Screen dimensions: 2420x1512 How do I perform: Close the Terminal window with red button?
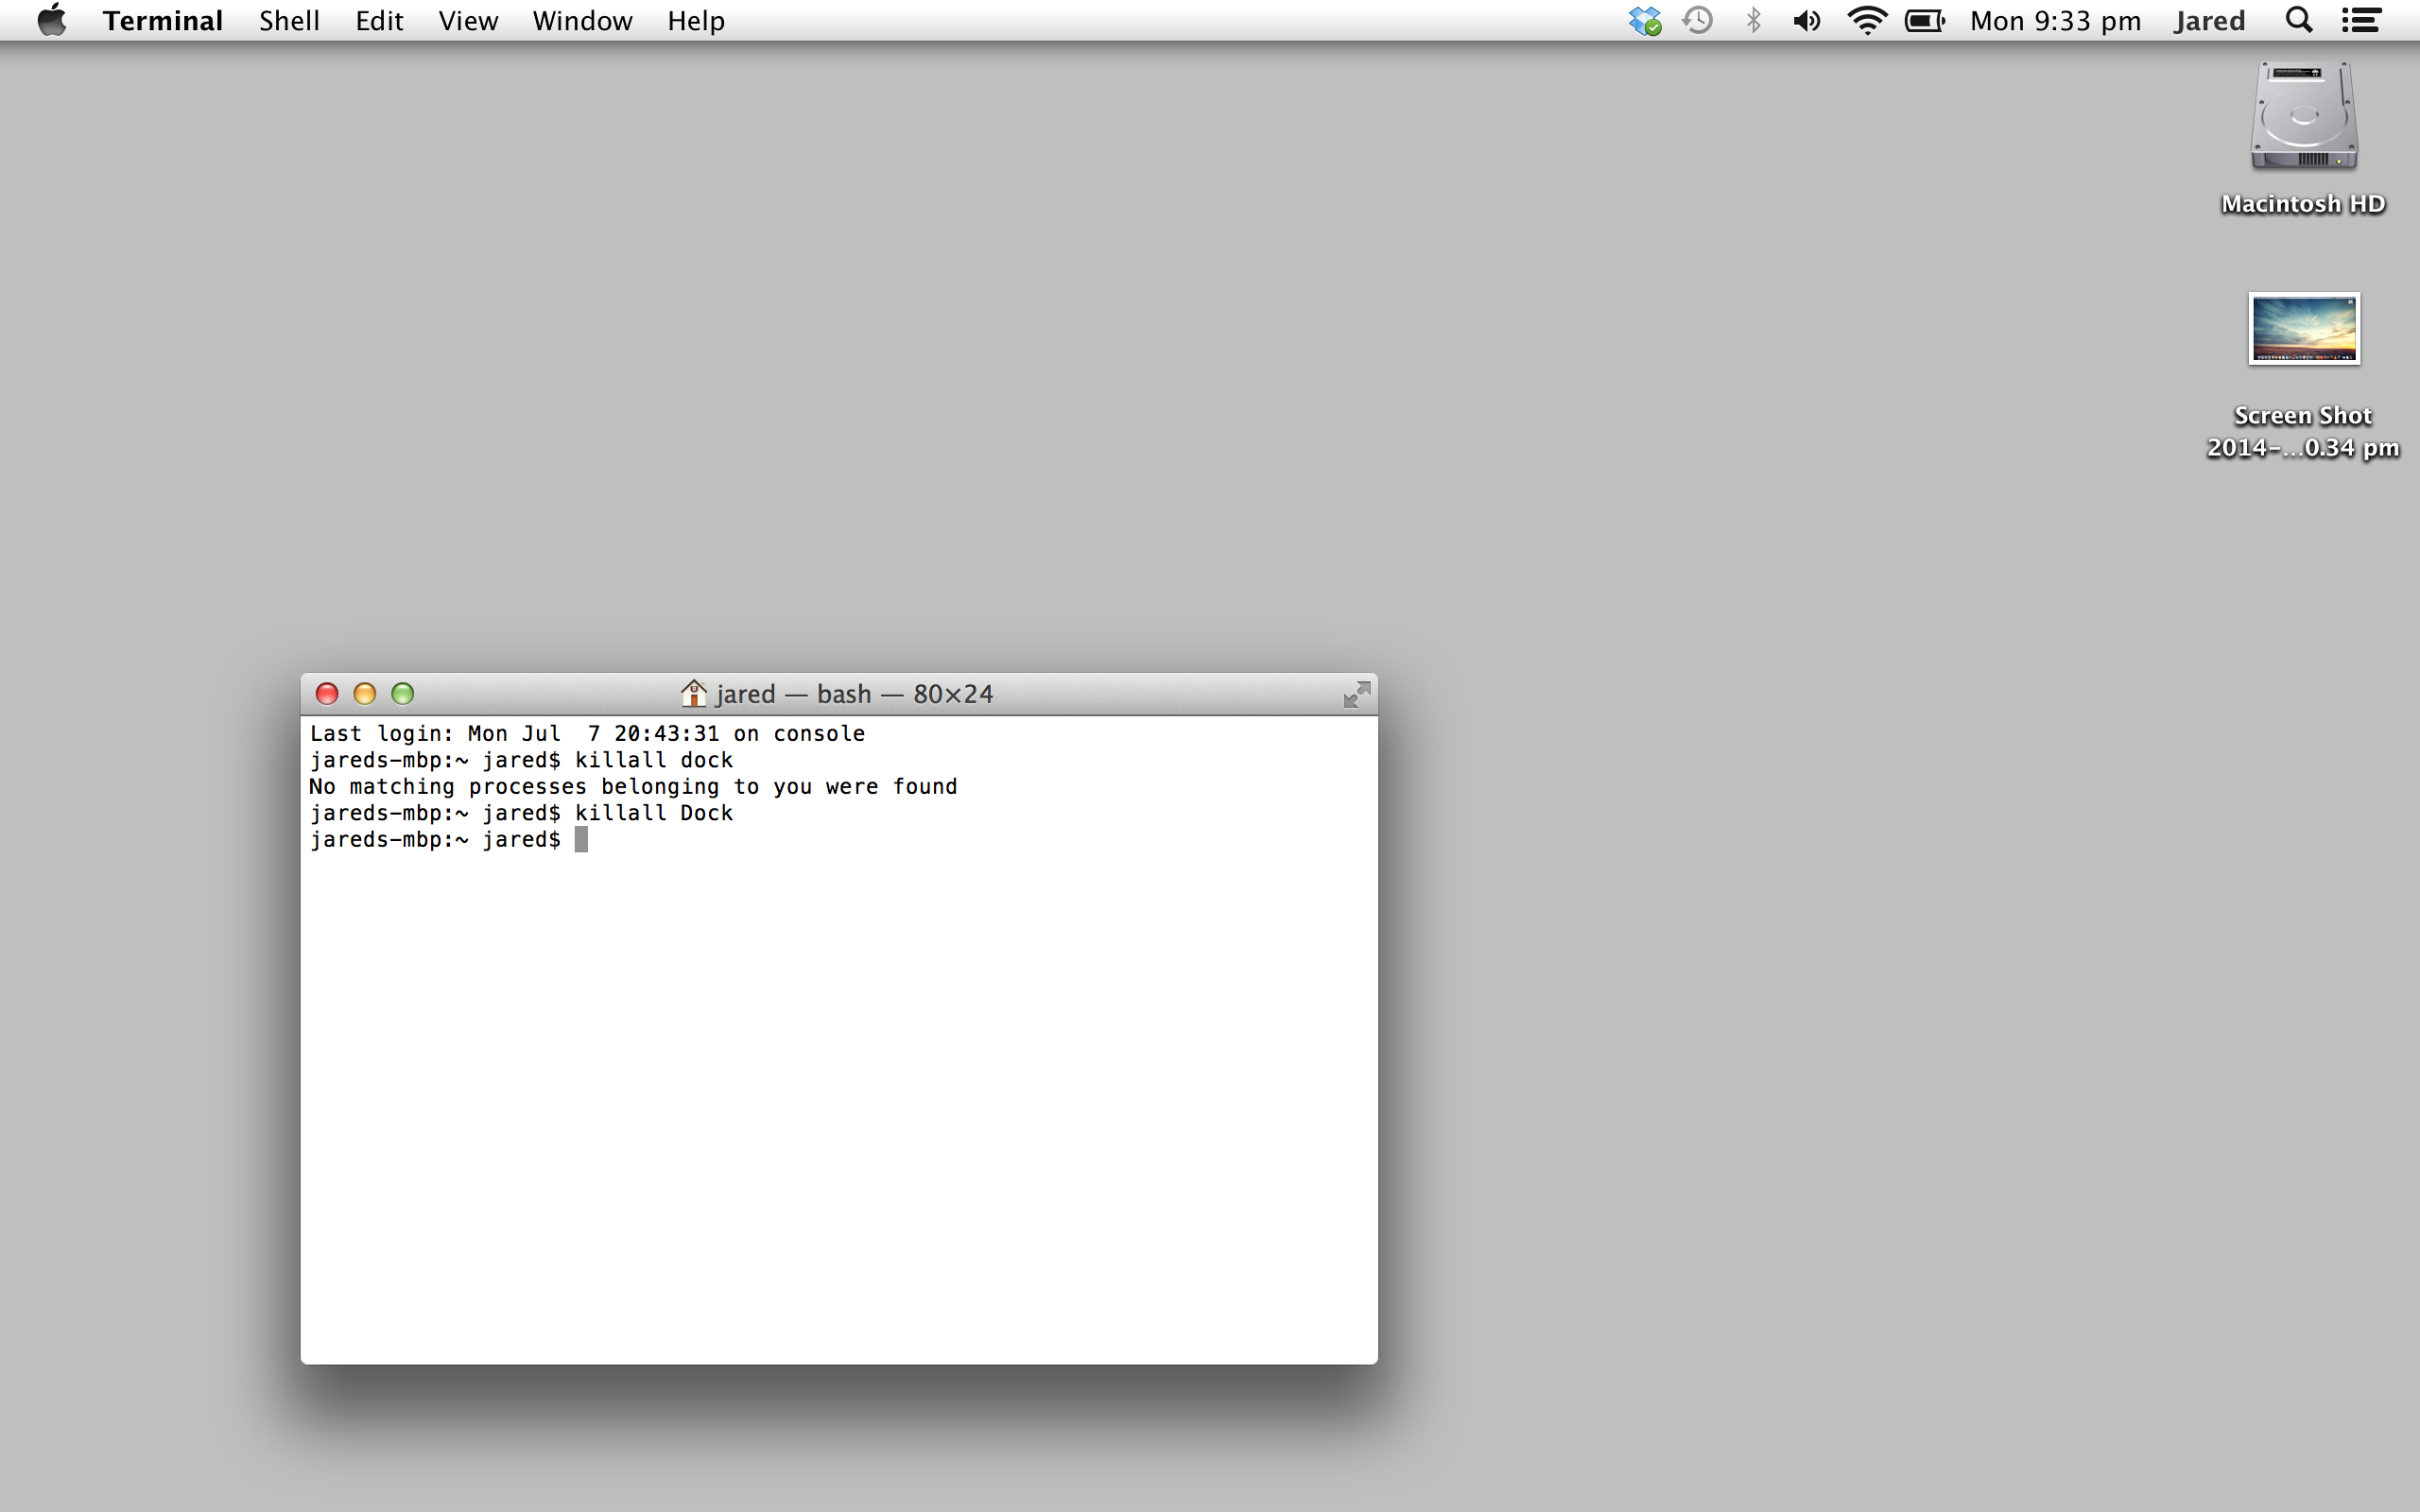pyautogui.click(x=327, y=694)
